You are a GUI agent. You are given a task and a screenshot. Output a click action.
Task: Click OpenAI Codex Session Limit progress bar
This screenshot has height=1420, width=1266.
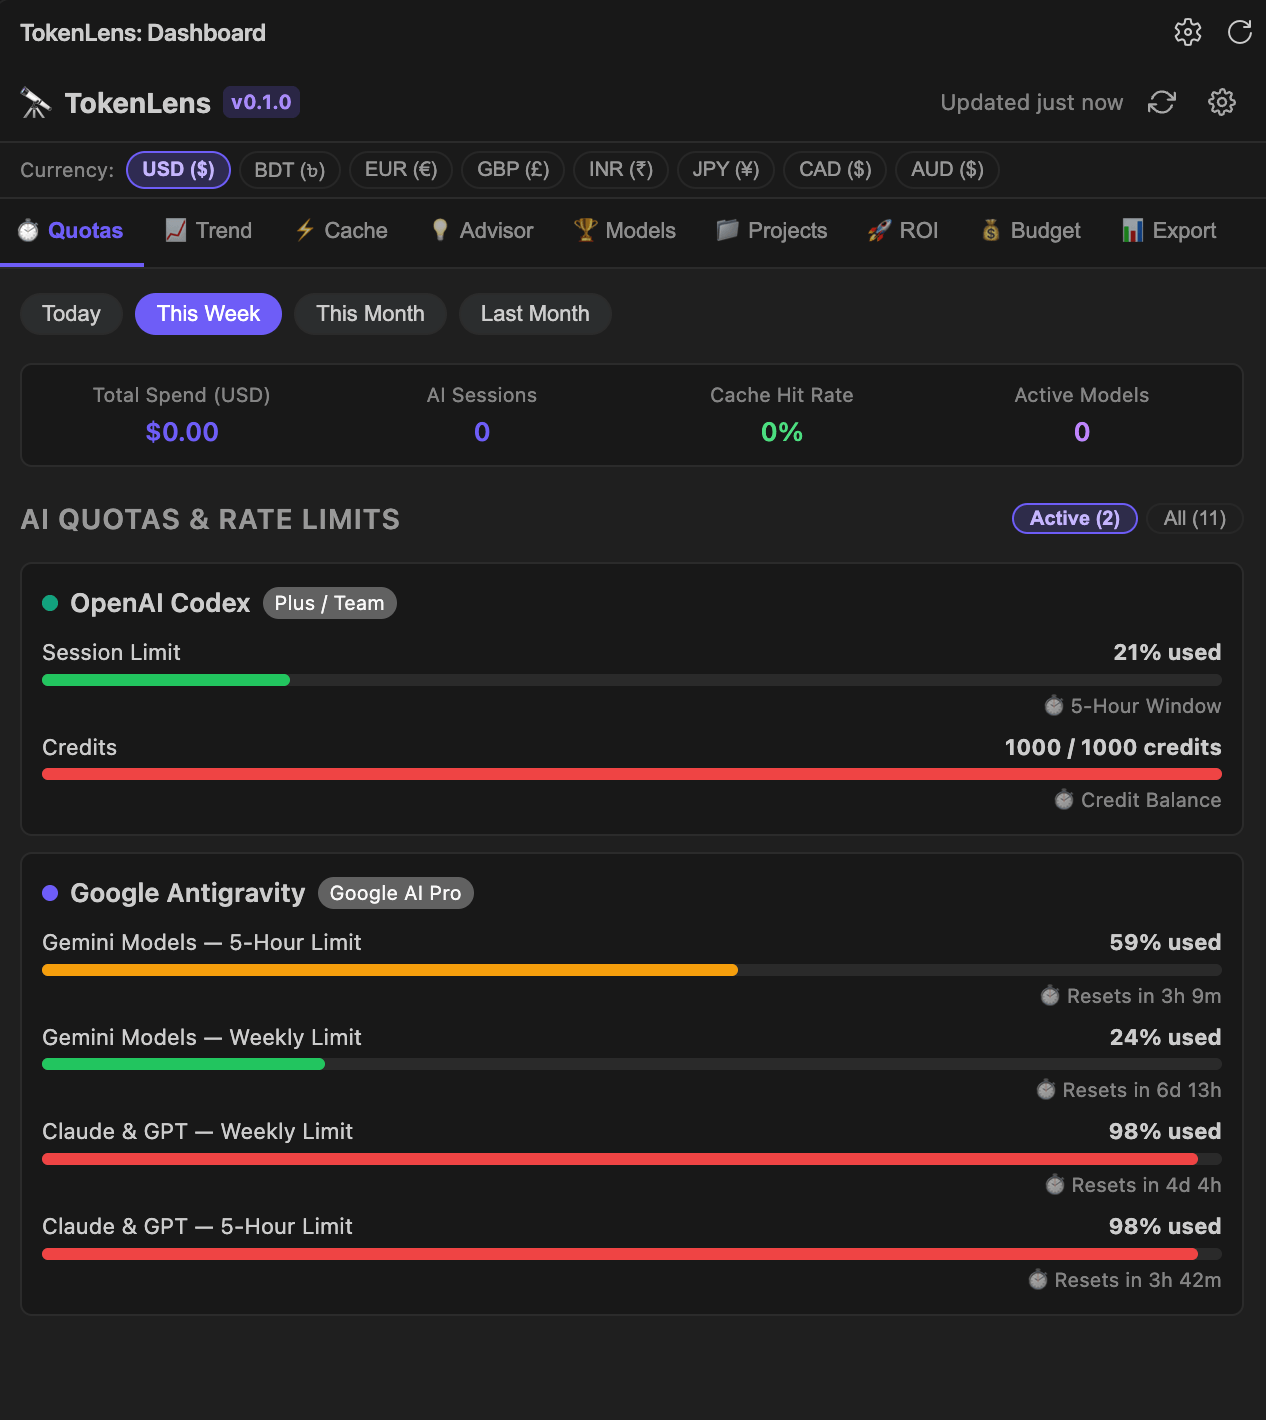[632, 680]
